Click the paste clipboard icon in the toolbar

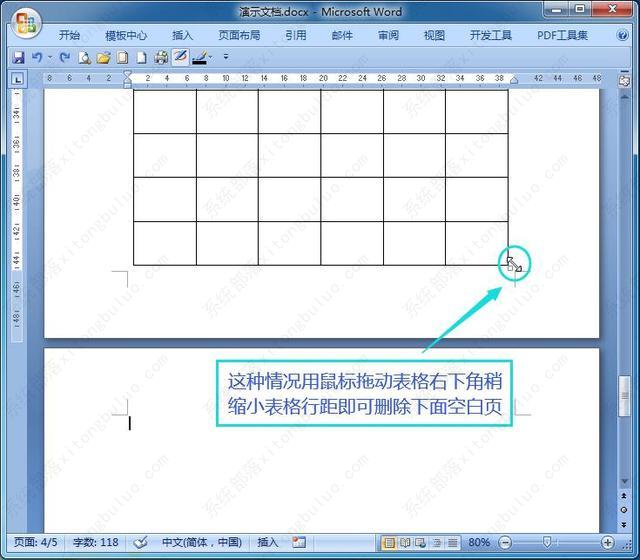tap(122, 58)
